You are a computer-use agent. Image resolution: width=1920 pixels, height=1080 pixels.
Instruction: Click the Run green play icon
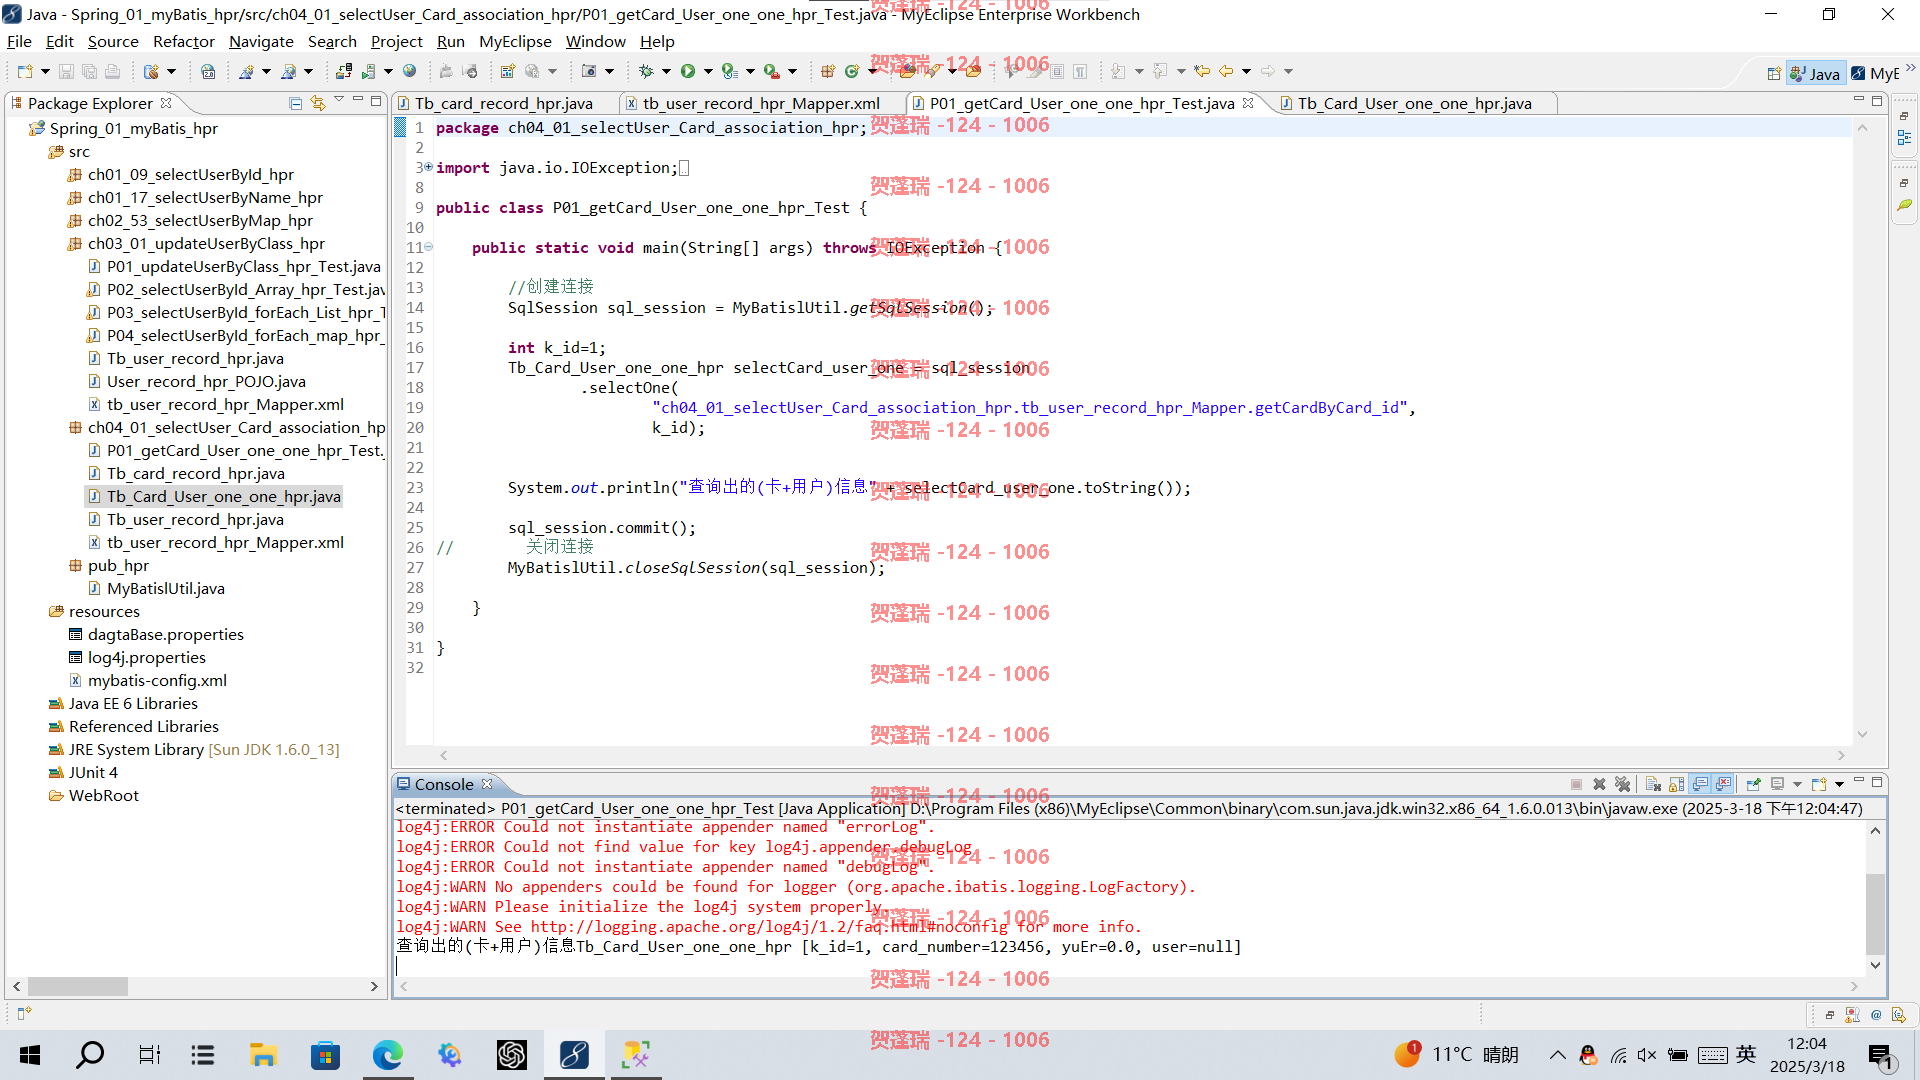(x=688, y=71)
